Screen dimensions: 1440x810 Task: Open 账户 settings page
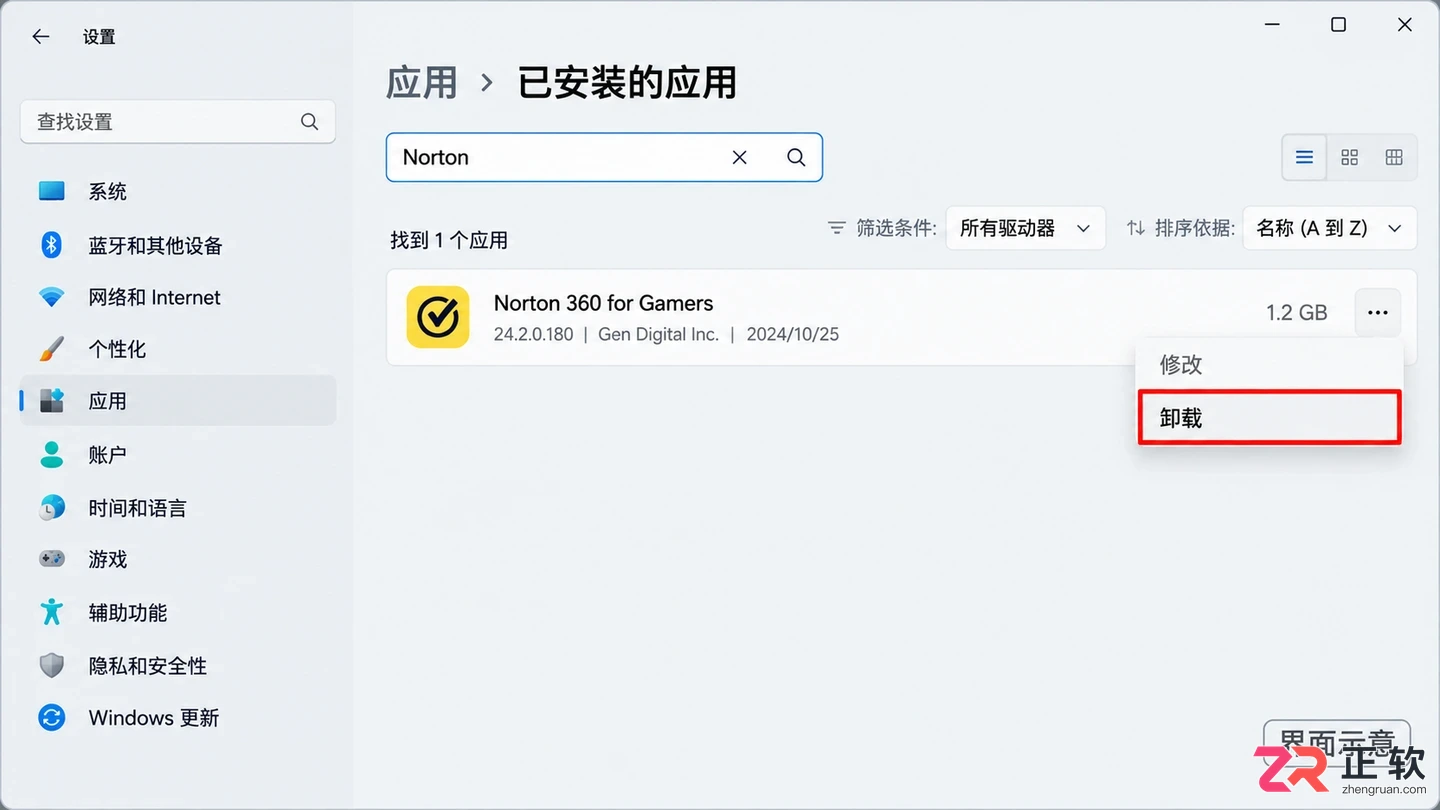(178, 454)
